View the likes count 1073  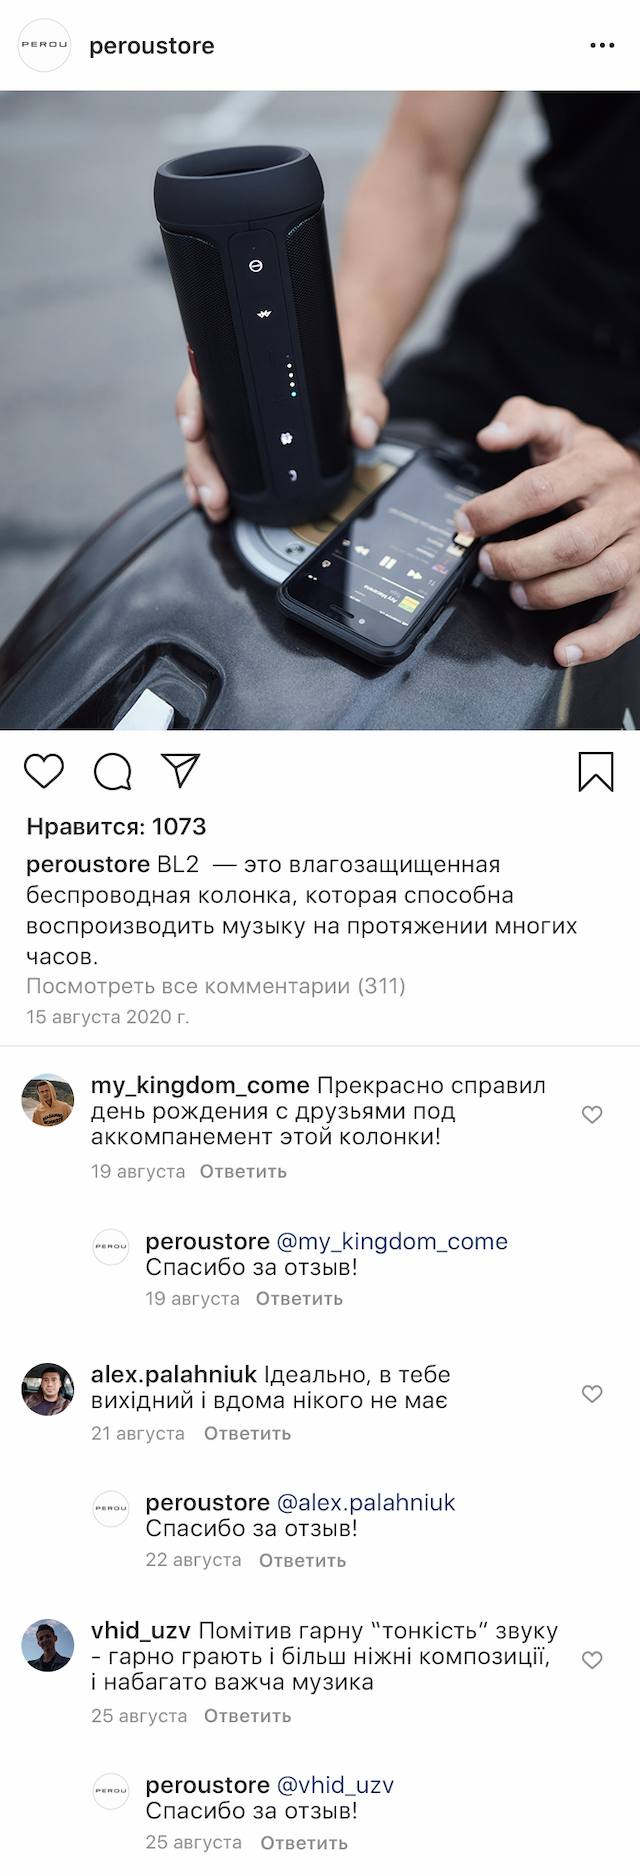tap(116, 826)
